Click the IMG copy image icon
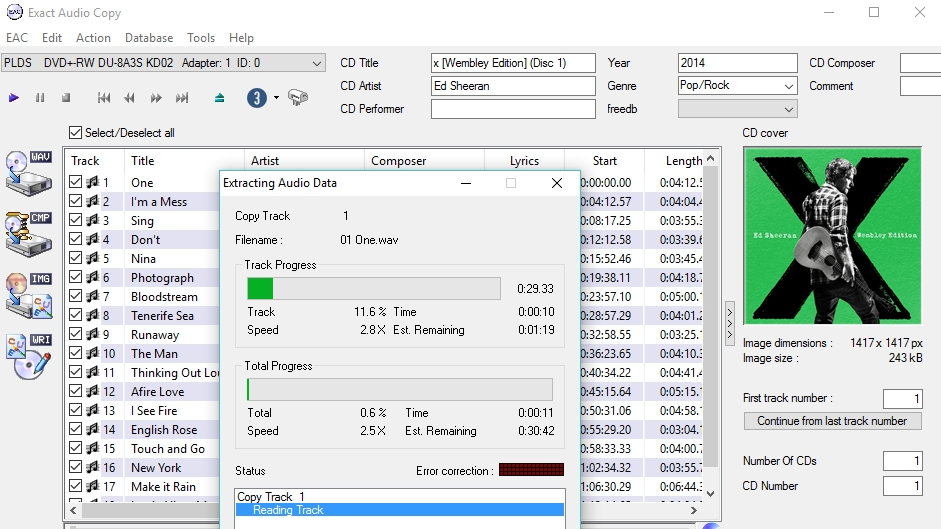Image resolution: width=941 pixels, height=529 pixels. 29,295
